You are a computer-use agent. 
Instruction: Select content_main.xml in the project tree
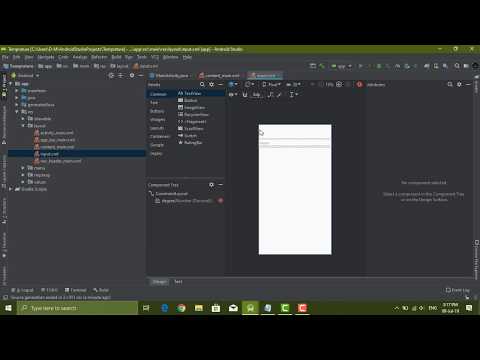tap(54, 147)
